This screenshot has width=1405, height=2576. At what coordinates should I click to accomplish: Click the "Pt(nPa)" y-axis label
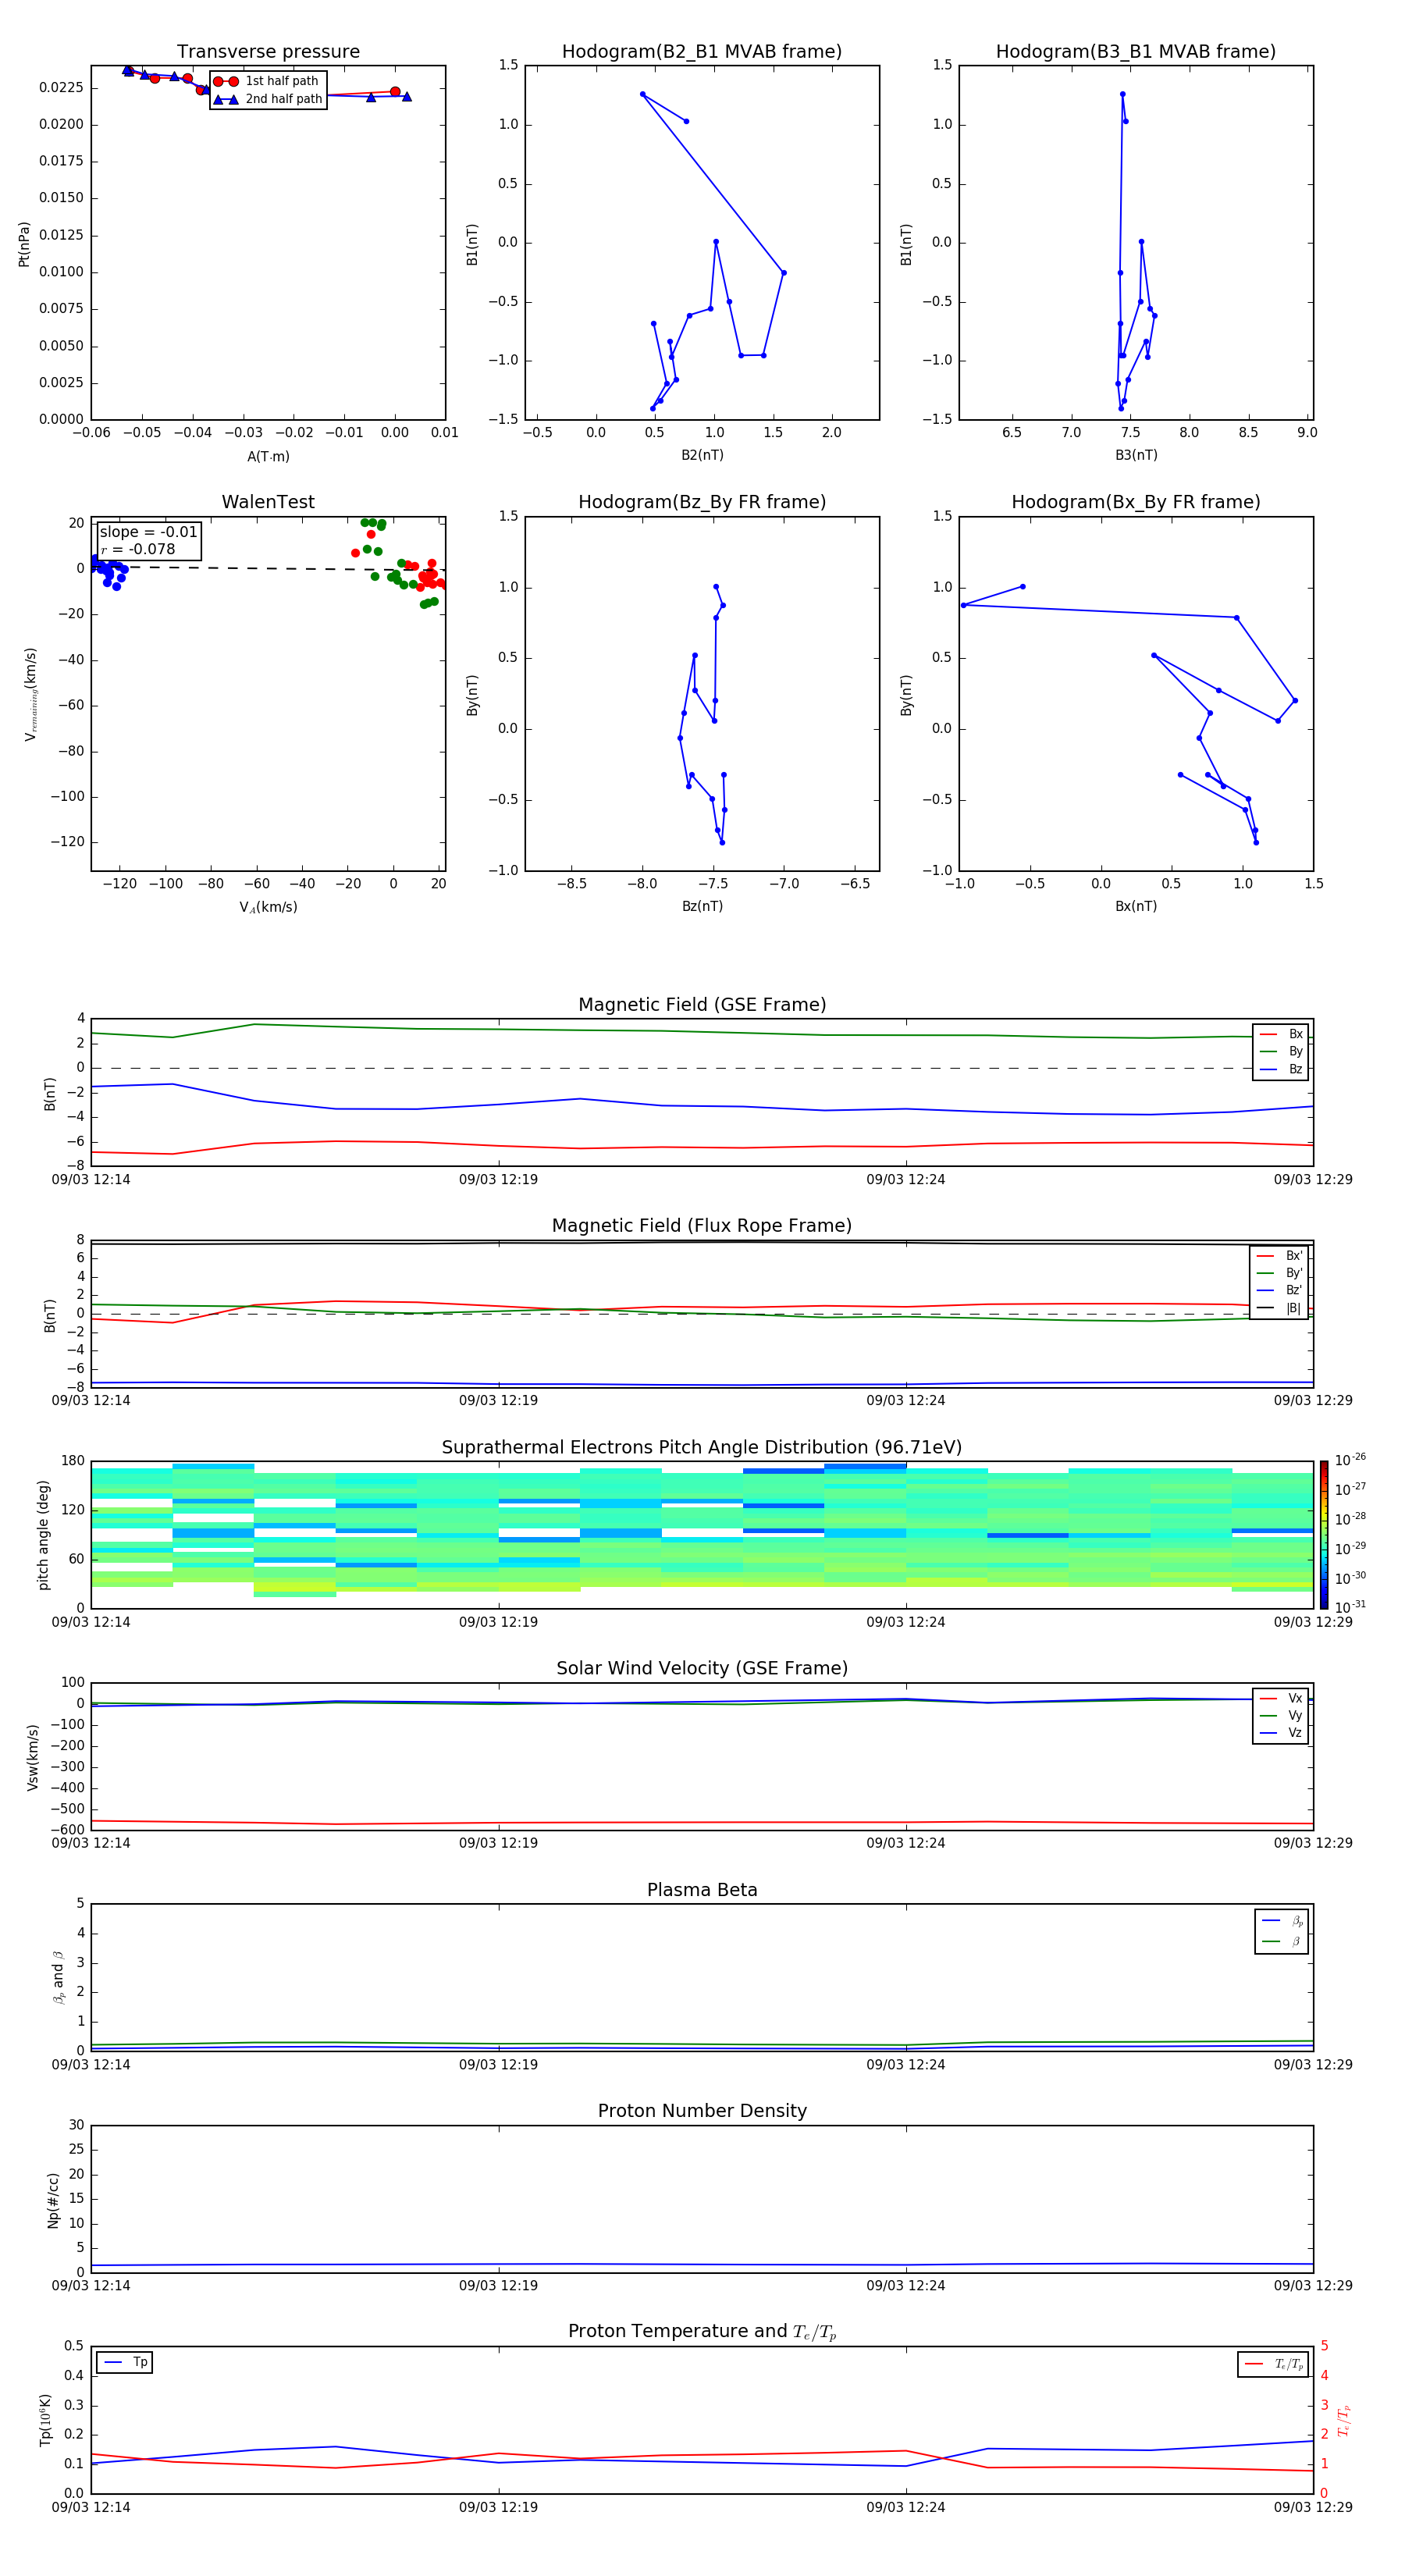[24, 244]
